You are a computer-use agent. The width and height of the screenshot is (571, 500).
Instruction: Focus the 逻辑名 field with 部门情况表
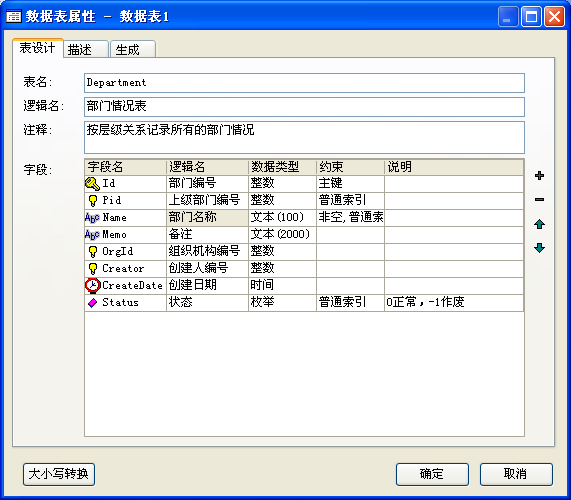tap(304, 107)
